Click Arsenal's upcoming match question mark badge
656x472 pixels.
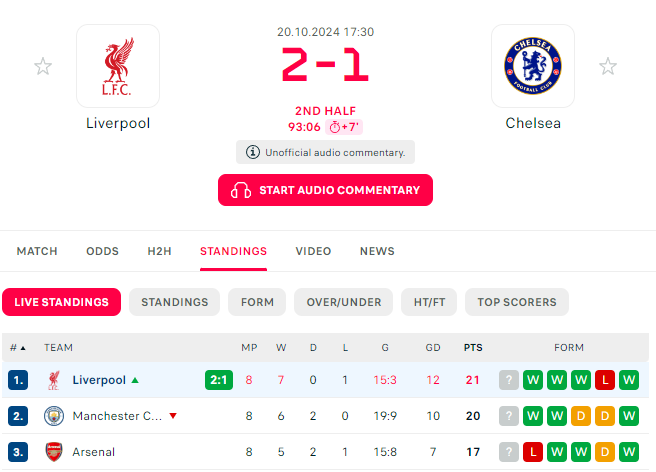[x=509, y=452]
